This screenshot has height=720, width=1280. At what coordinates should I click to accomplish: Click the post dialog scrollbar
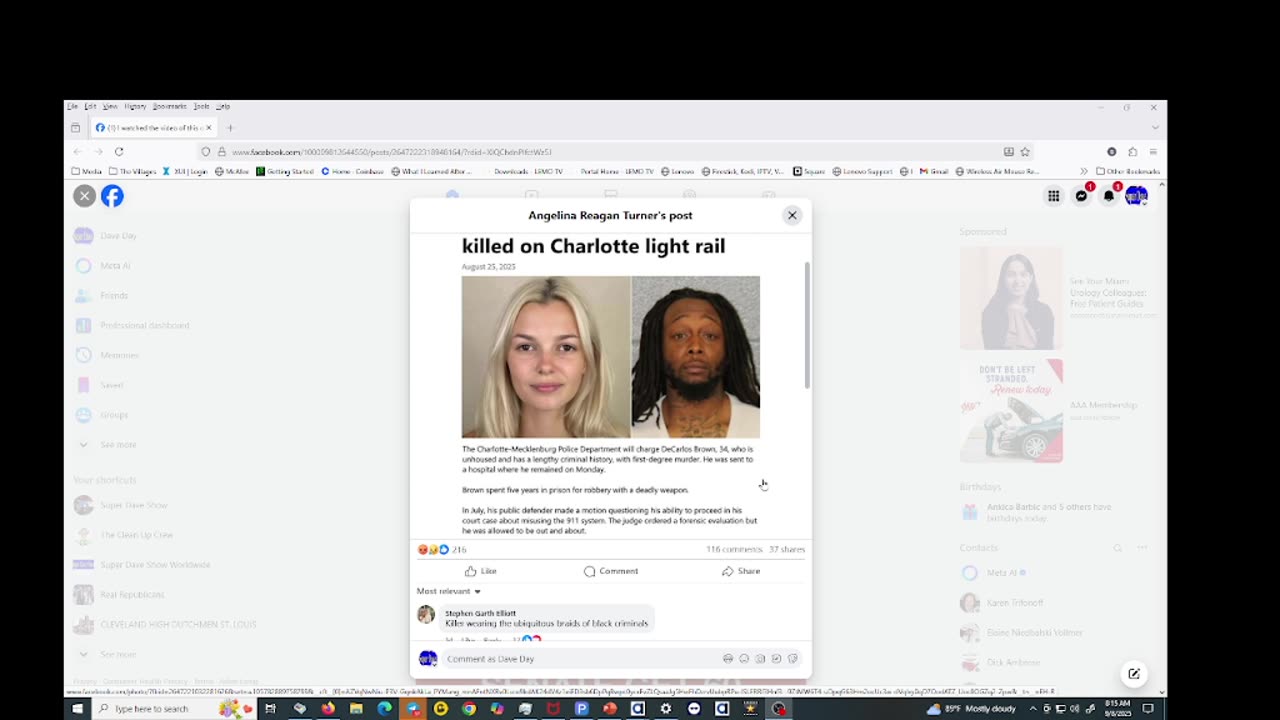click(807, 325)
